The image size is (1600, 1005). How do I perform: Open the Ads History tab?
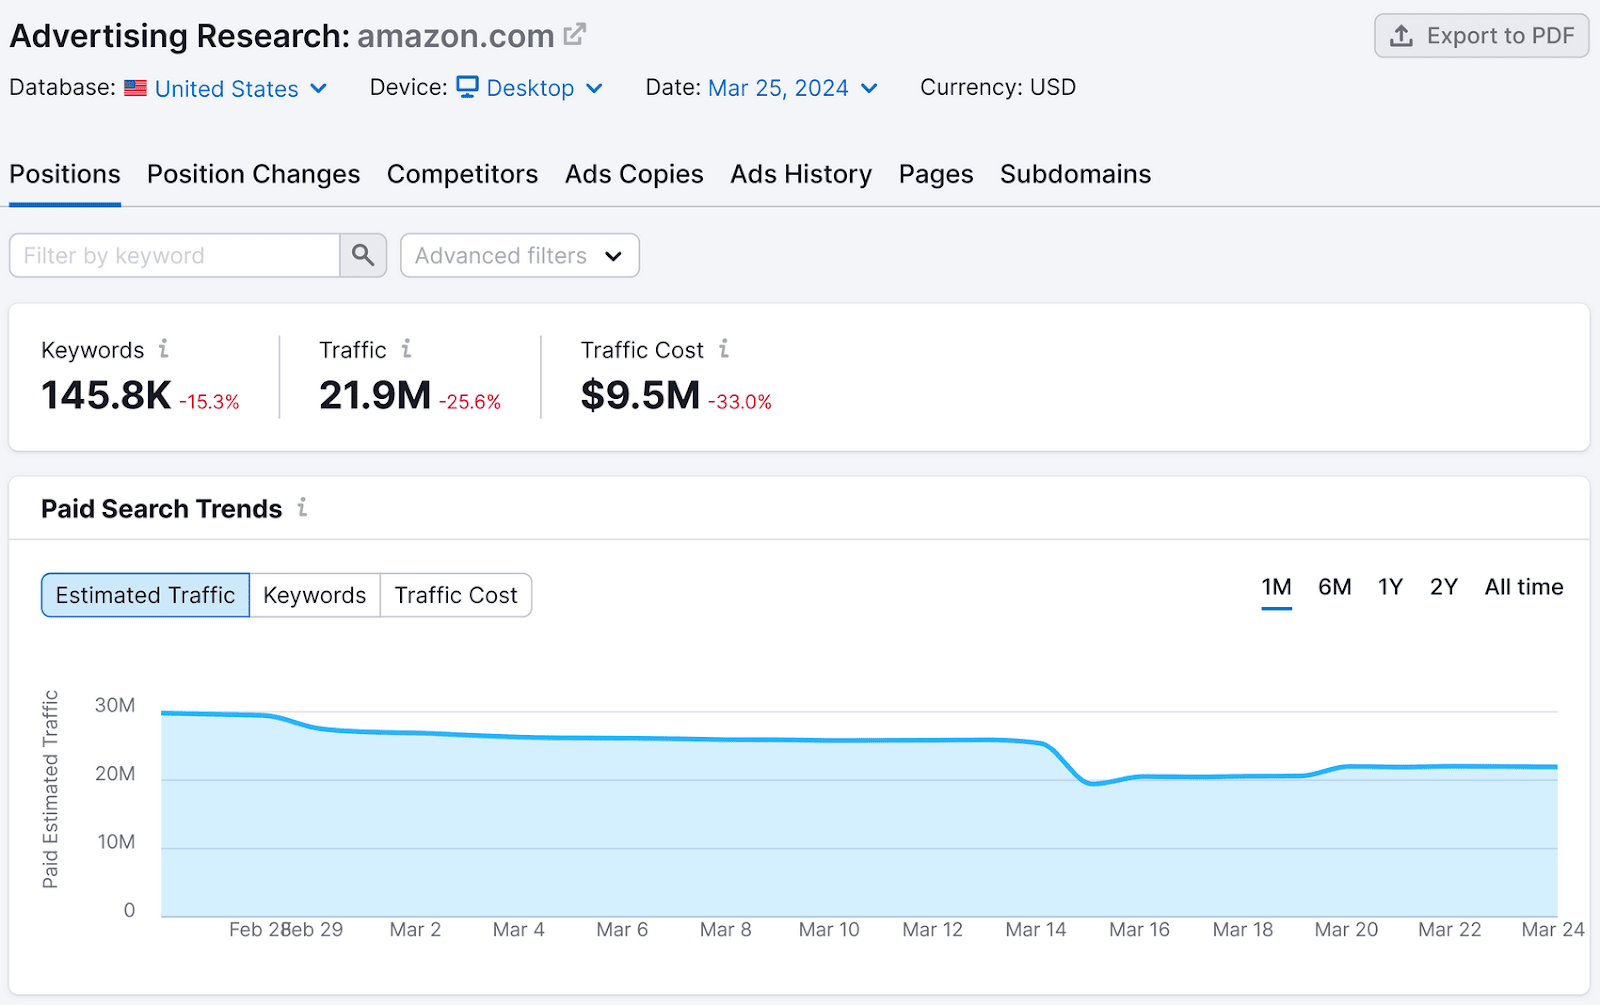tap(800, 174)
